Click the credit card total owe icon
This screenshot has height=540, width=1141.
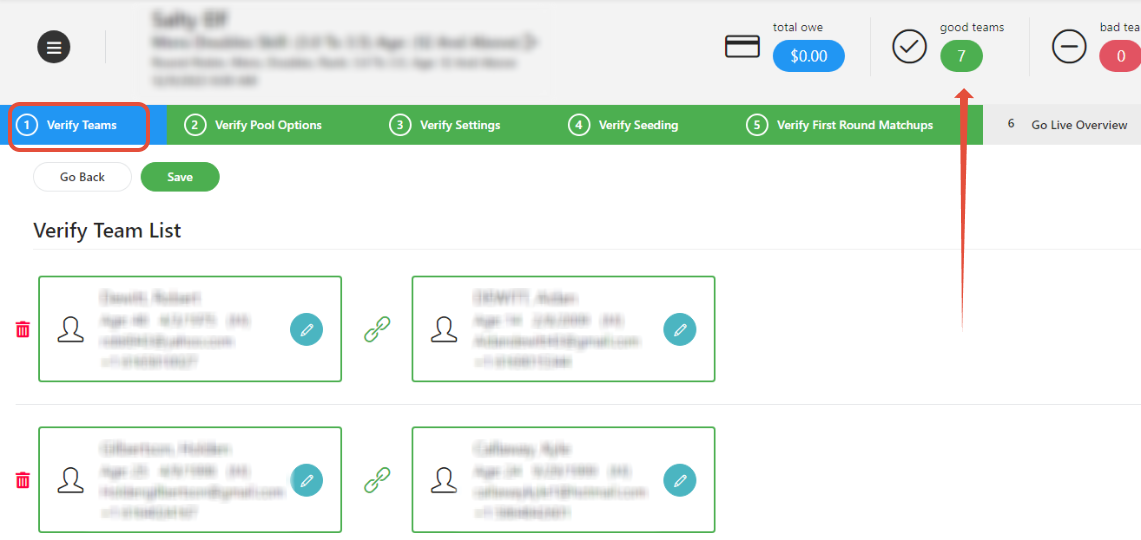coord(742,47)
